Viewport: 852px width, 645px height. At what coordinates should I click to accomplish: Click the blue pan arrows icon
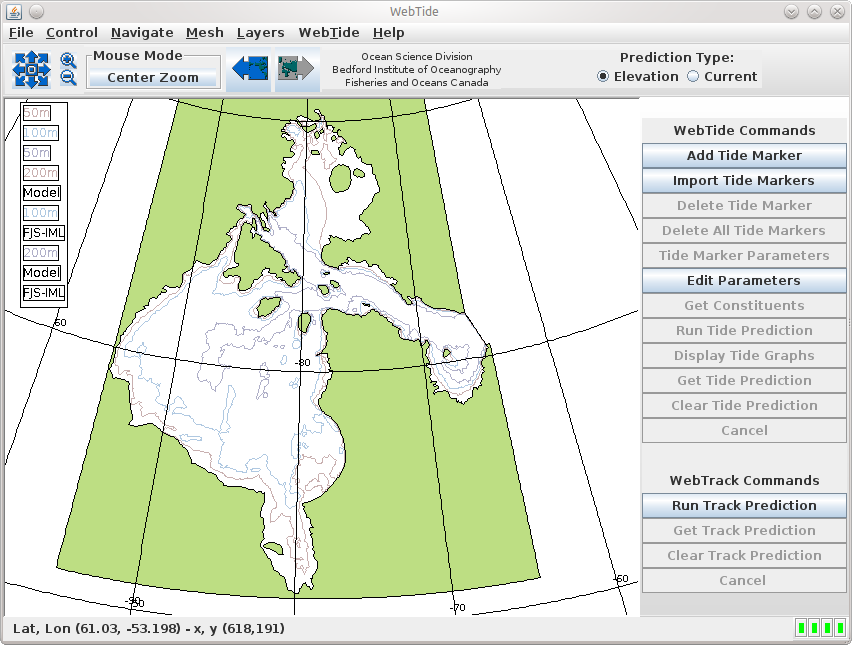(x=31, y=69)
